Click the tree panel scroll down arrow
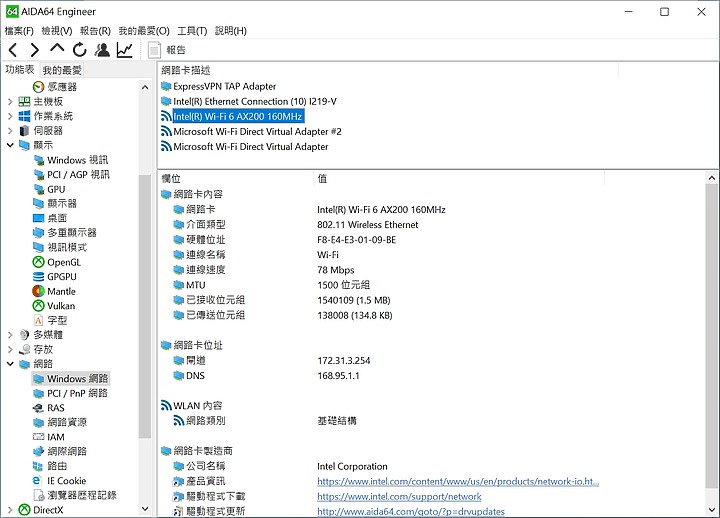This screenshot has width=720, height=518. [x=145, y=508]
